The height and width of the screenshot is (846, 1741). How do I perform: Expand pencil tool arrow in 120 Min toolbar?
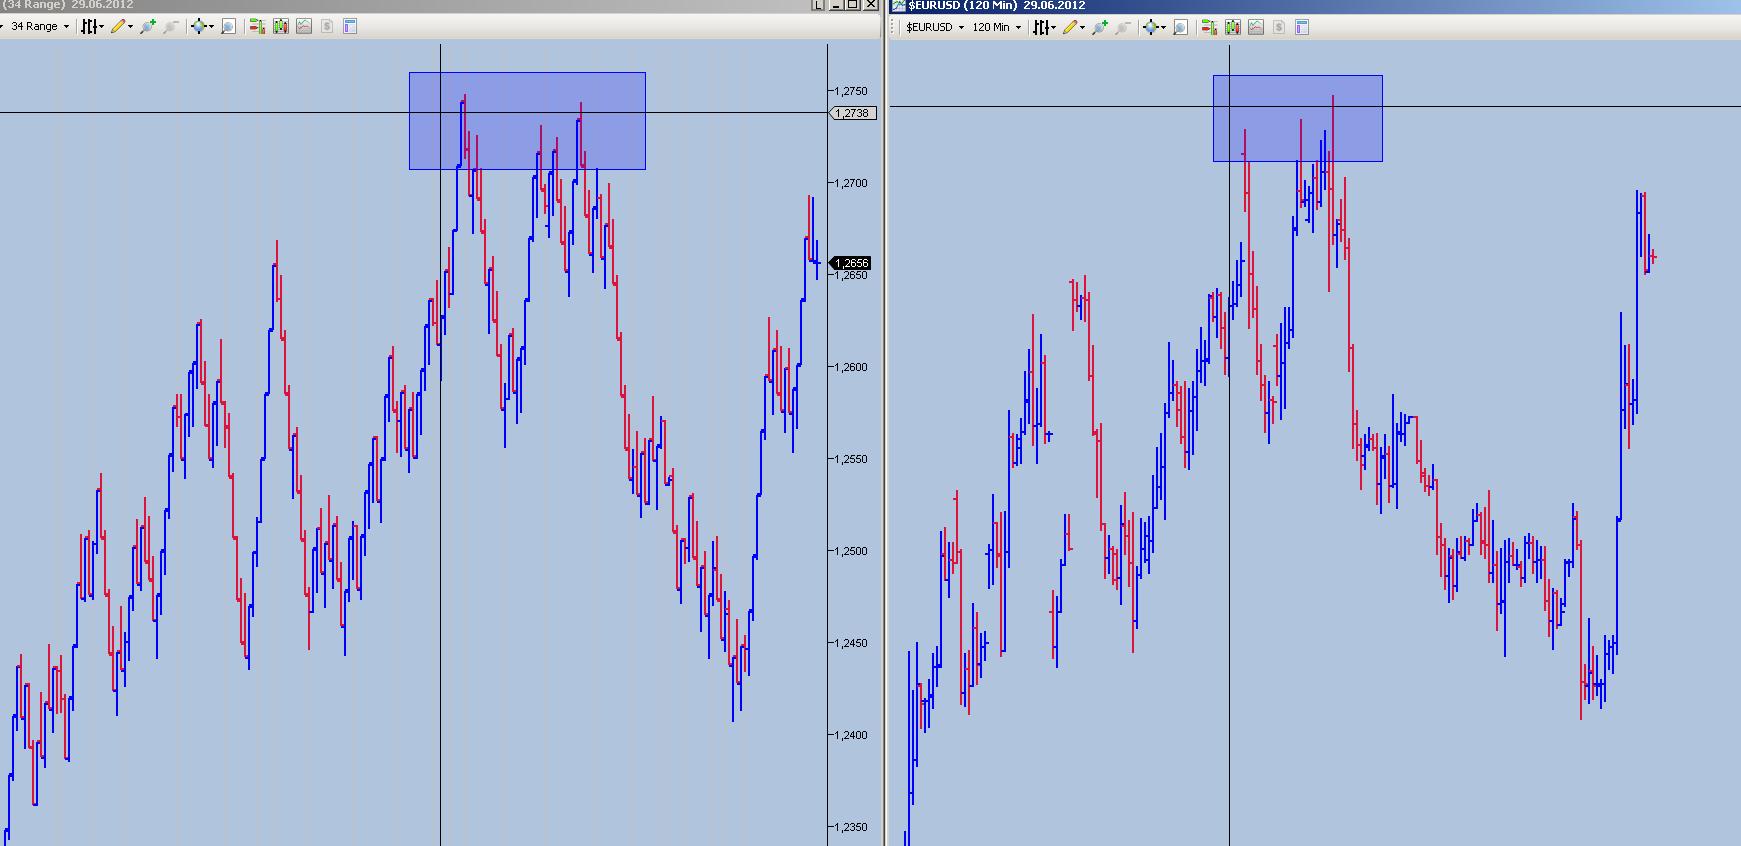coord(1083,27)
